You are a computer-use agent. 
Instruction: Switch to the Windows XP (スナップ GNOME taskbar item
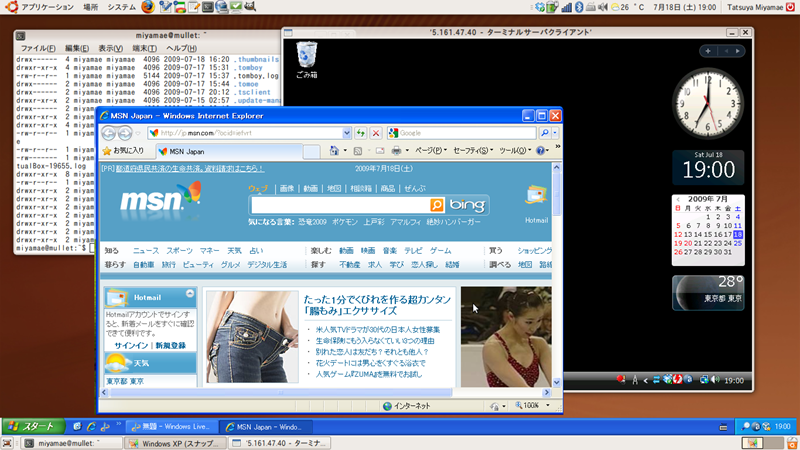click(x=175, y=443)
